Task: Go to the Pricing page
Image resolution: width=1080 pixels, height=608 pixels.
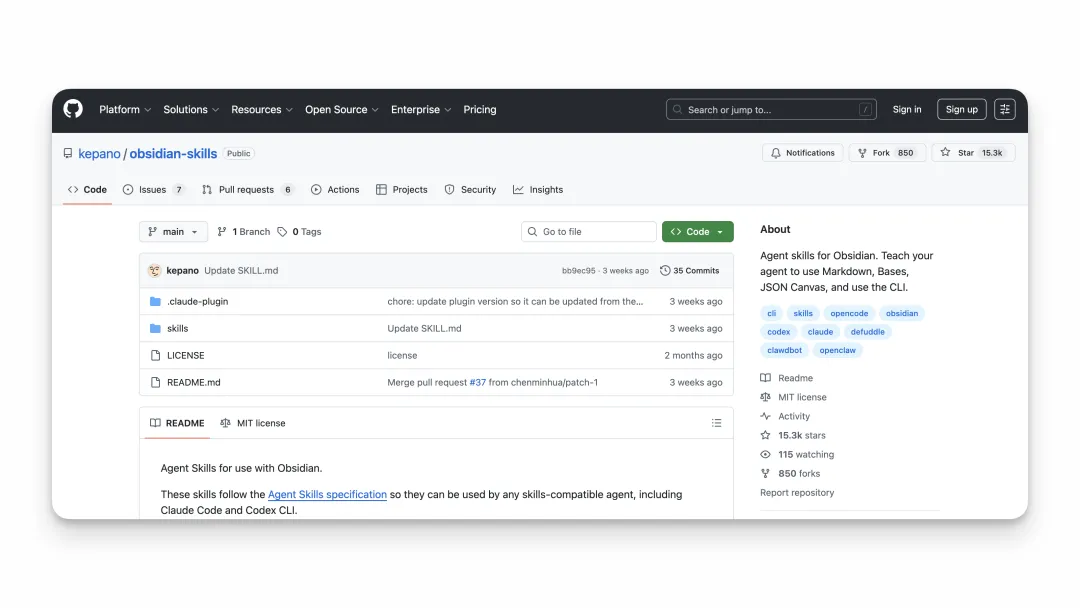Action: pos(479,109)
